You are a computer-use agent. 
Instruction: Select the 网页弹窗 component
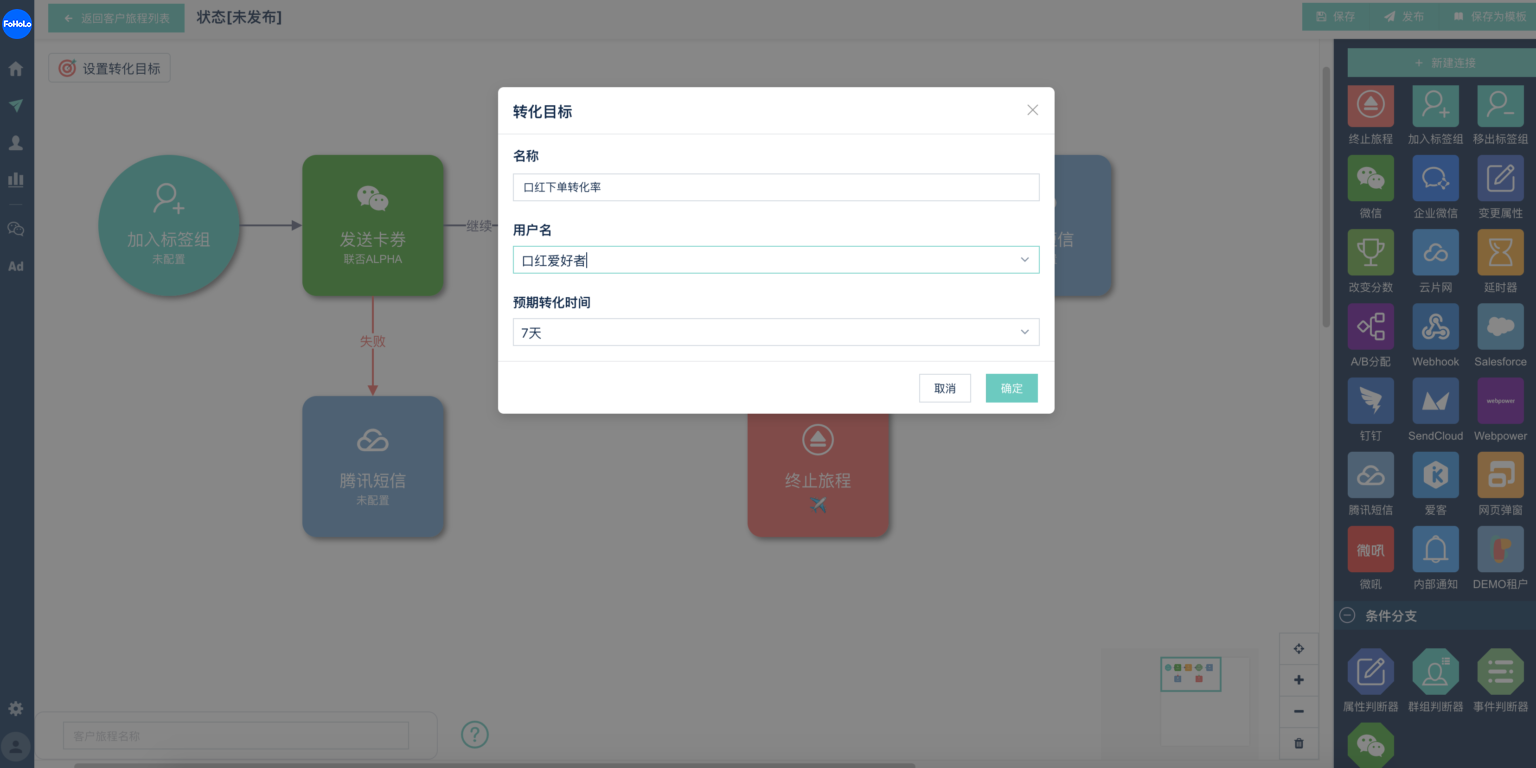click(1500, 475)
